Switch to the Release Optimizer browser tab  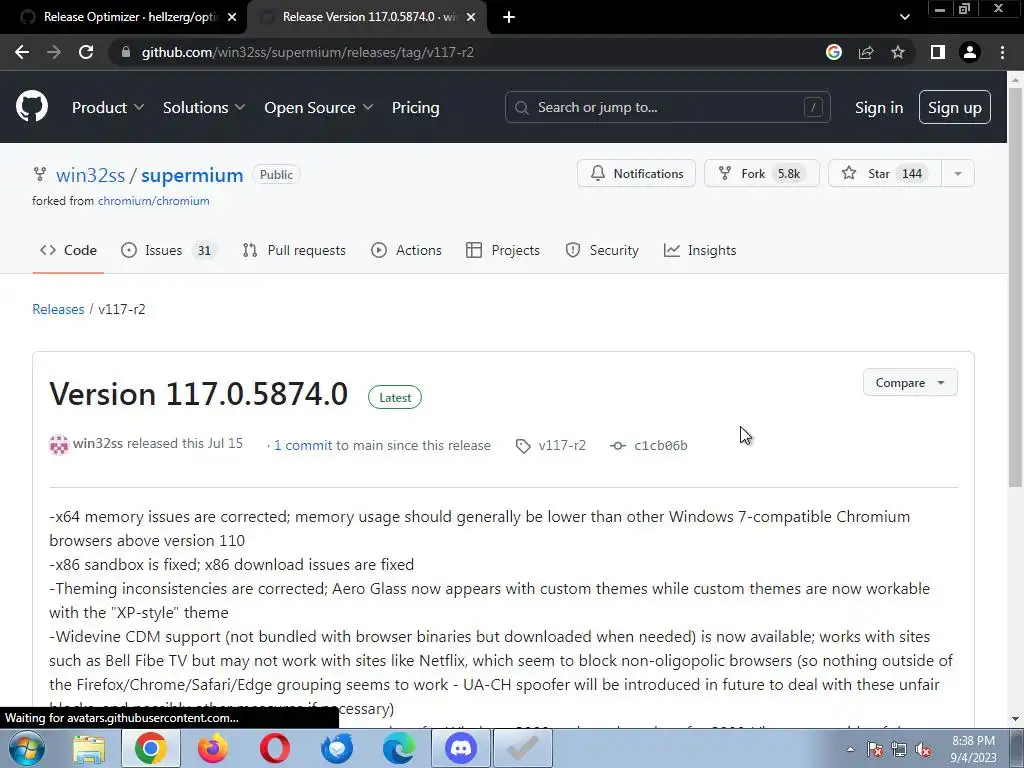click(x=123, y=17)
